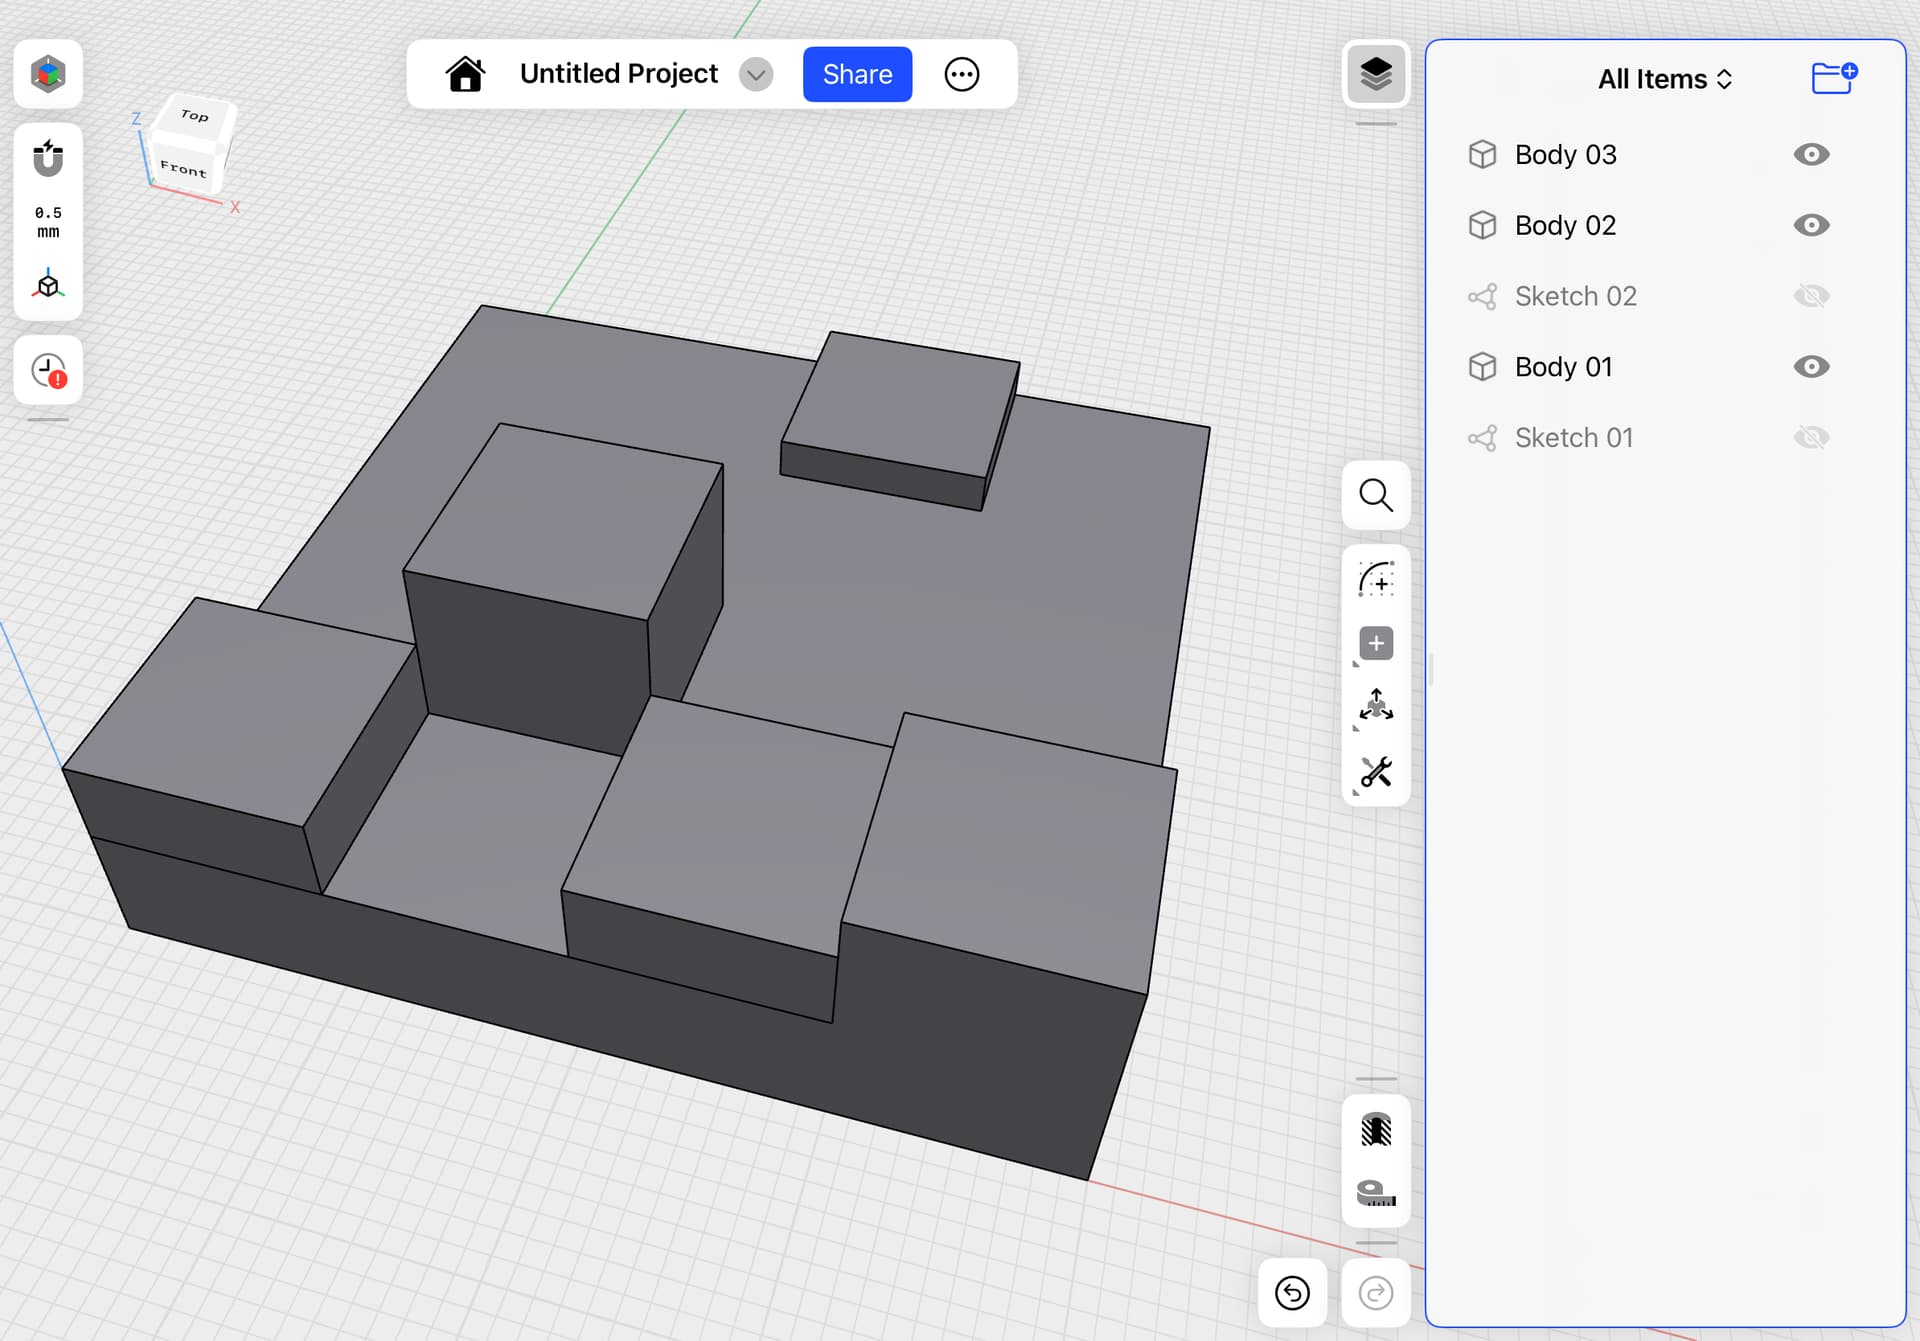Click the Body 02 cube icon
The width and height of the screenshot is (1920, 1341).
[1482, 225]
